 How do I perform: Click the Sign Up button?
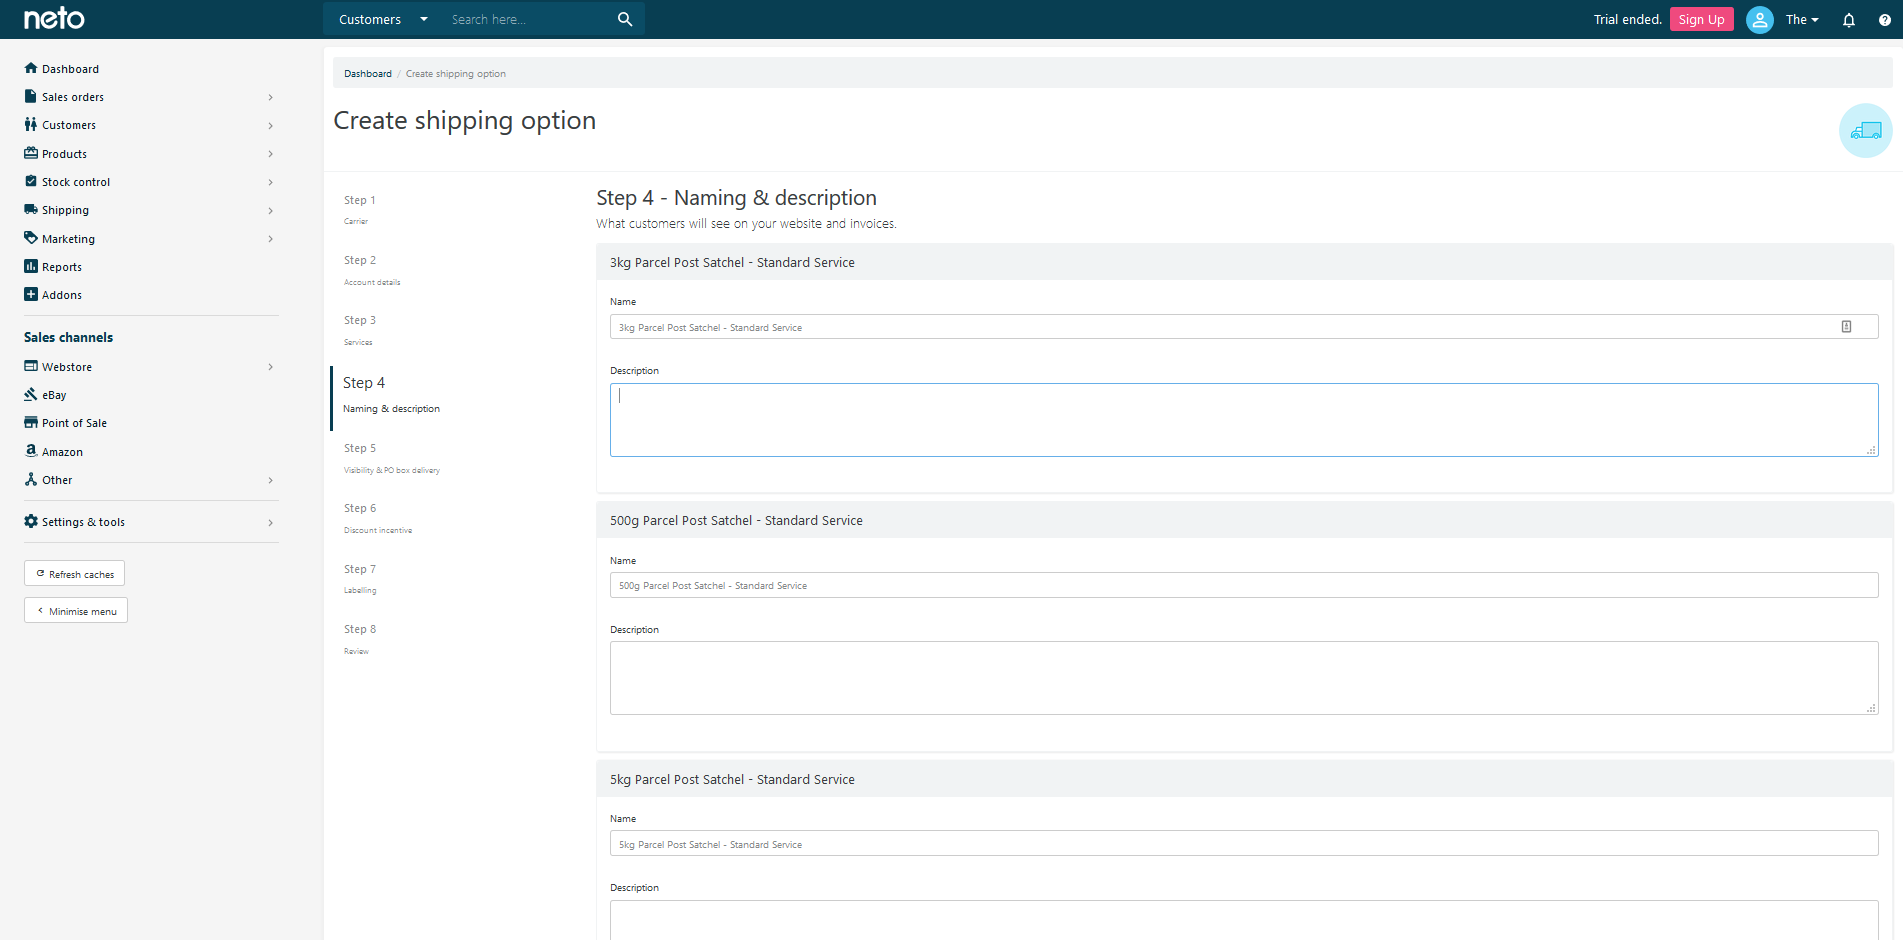pos(1701,20)
